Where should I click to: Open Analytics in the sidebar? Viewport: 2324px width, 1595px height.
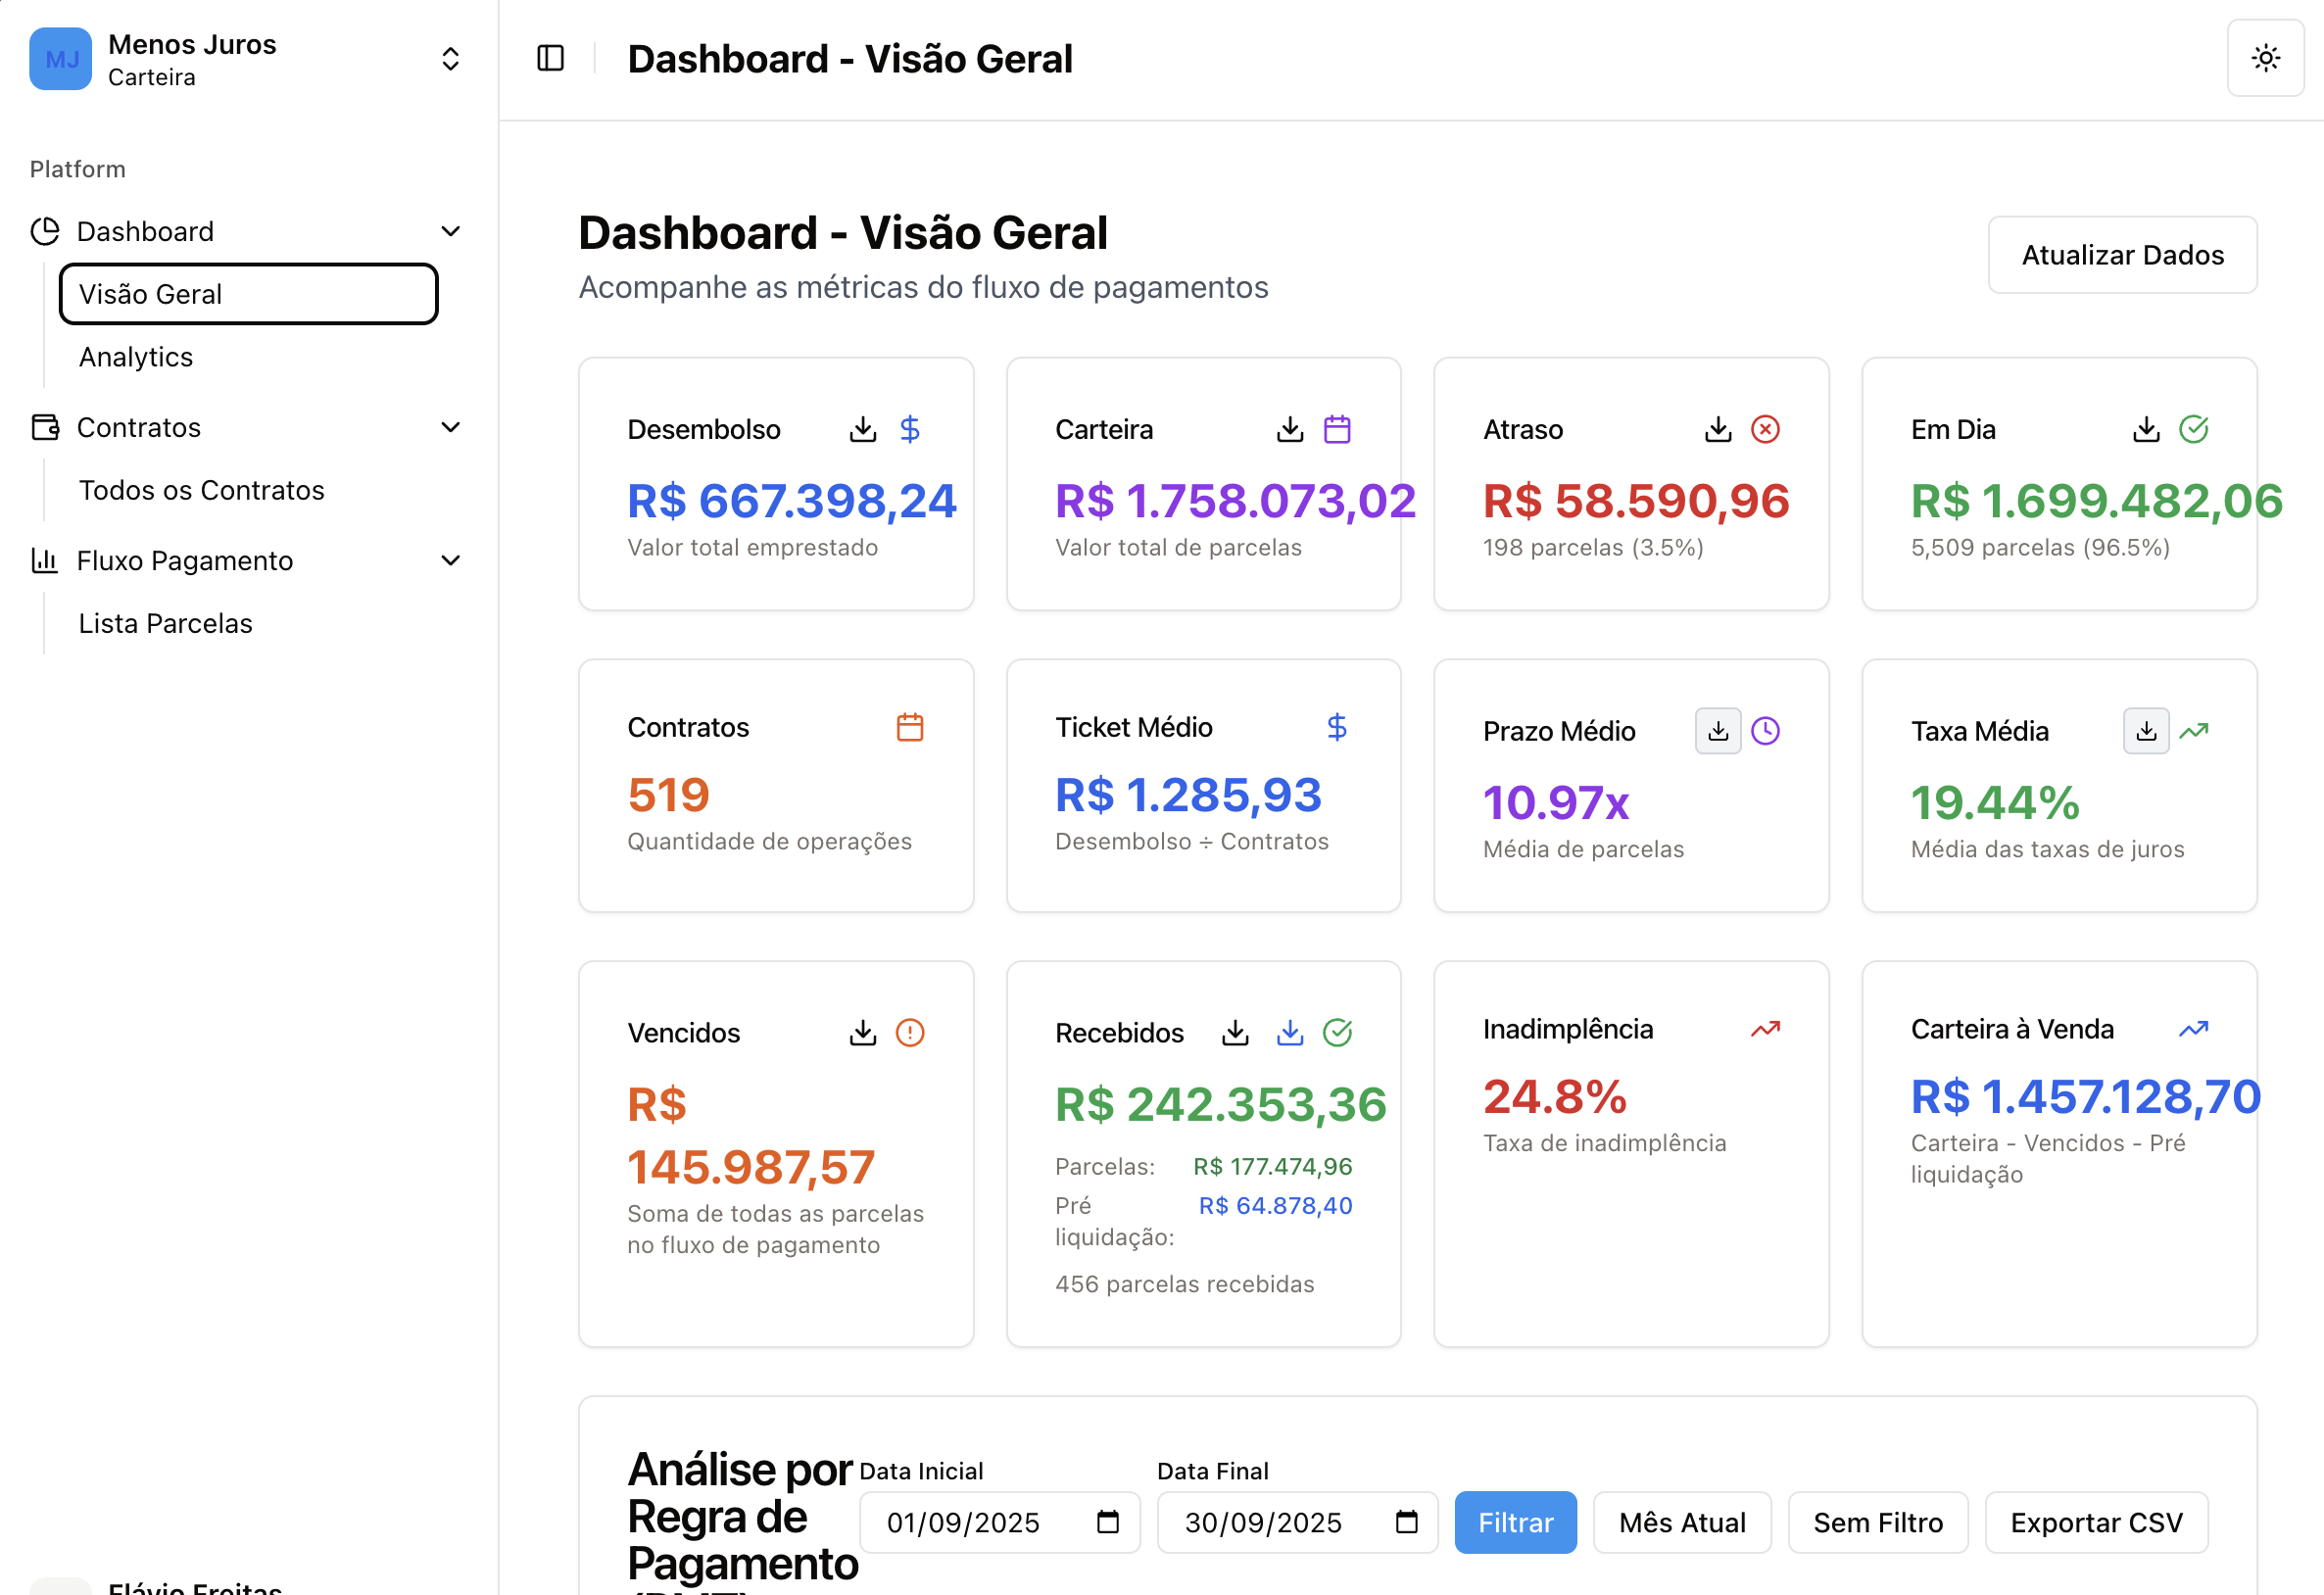[x=136, y=357]
